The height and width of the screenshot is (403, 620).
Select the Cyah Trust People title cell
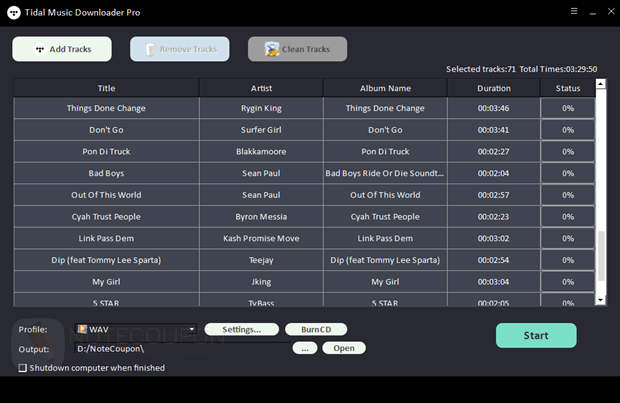106,217
